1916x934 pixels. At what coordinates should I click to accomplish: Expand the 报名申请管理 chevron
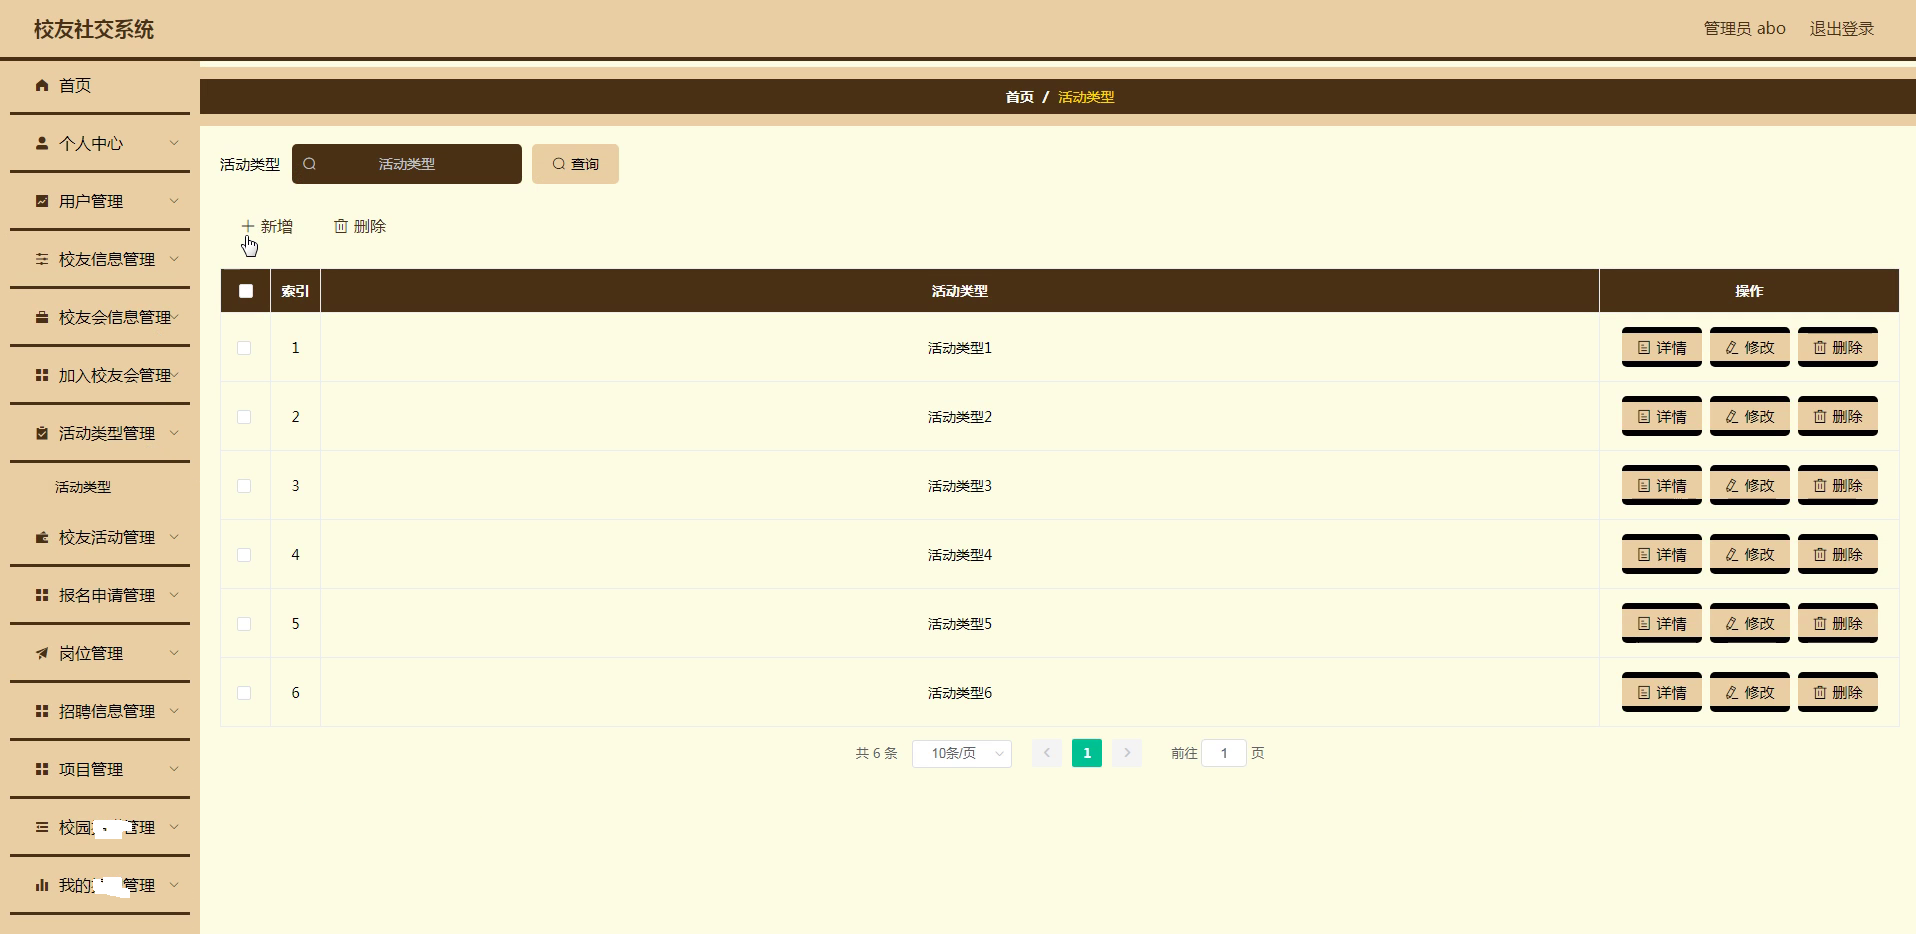pyautogui.click(x=174, y=596)
